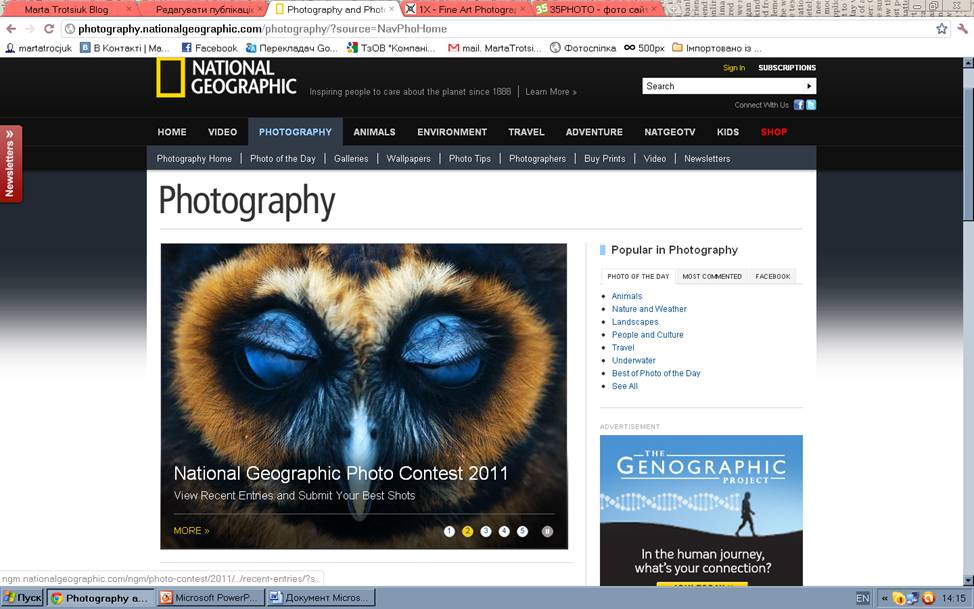
Task: Open Galleries in photography submenu
Action: (x=351, y=158)
